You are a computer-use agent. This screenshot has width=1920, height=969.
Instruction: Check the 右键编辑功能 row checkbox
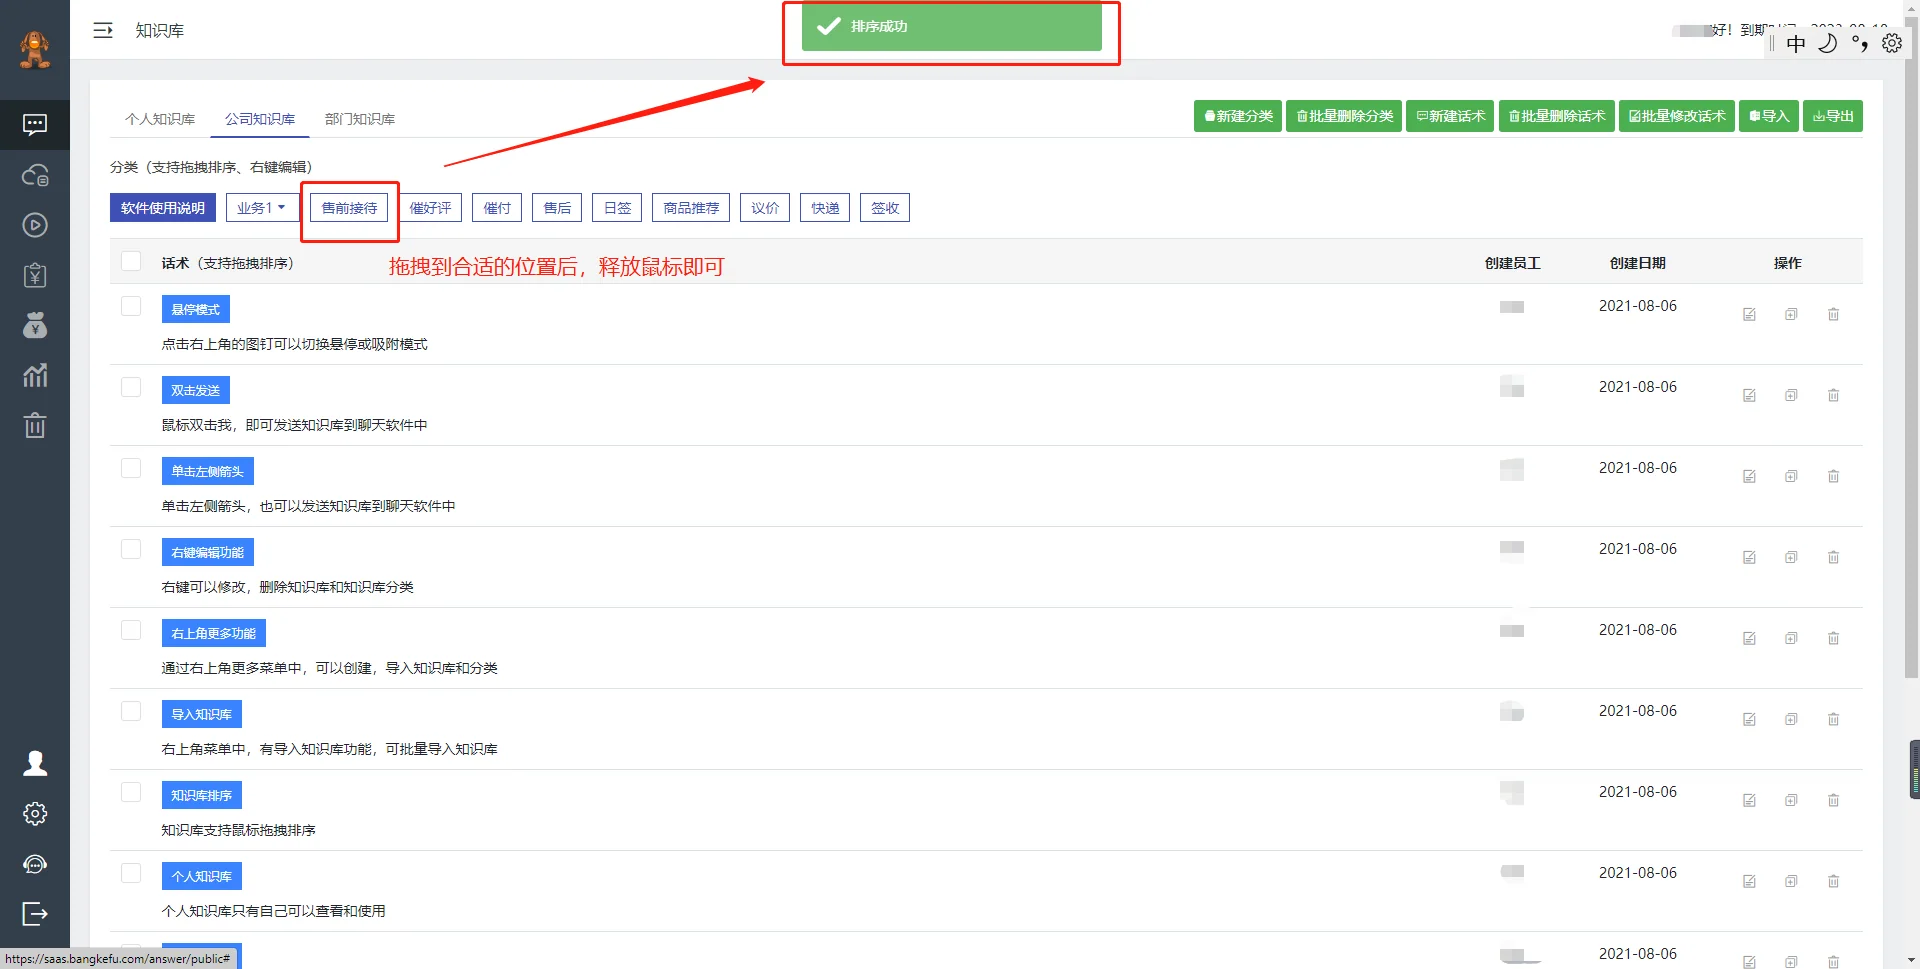[x=131, y=549]
